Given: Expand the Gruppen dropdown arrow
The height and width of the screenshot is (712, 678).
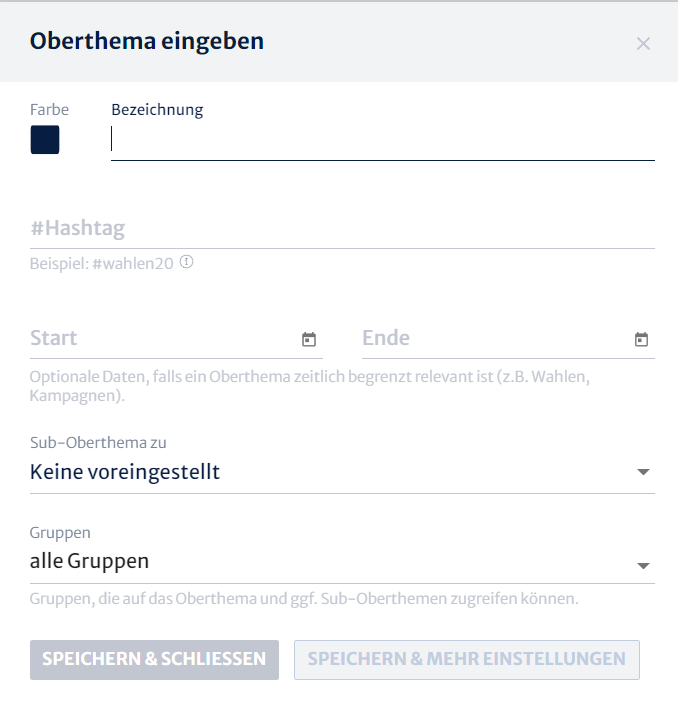Looking at the screenshot, I should 643,566.
